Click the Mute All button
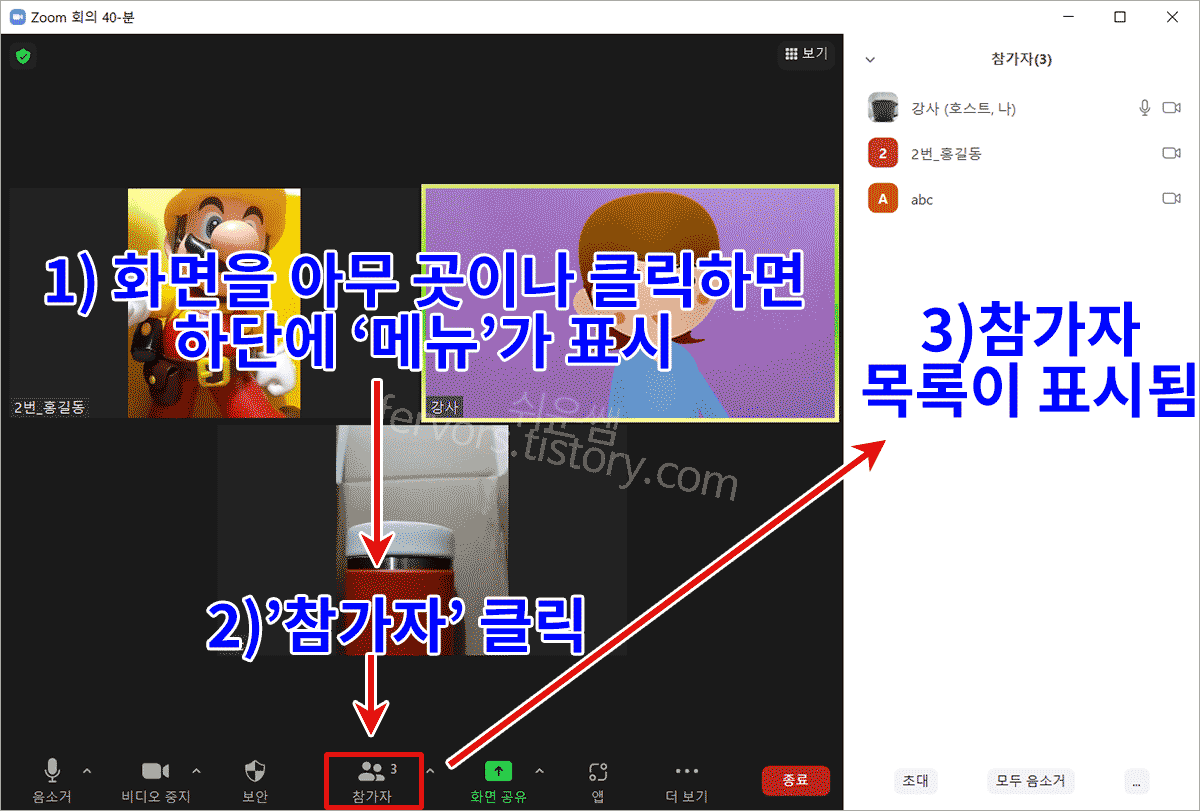 click(1030, 781)
